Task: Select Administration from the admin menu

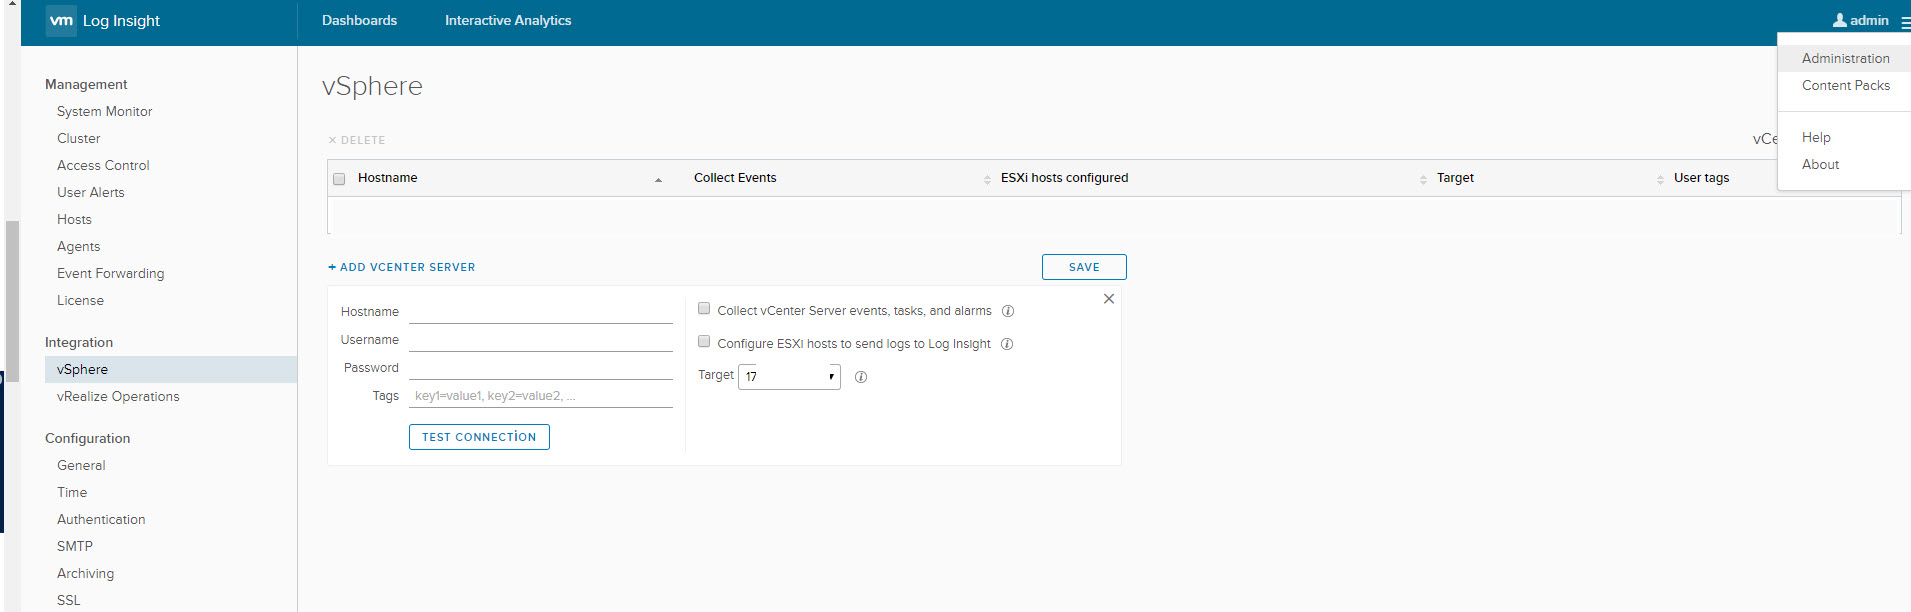Action: 1845,58
